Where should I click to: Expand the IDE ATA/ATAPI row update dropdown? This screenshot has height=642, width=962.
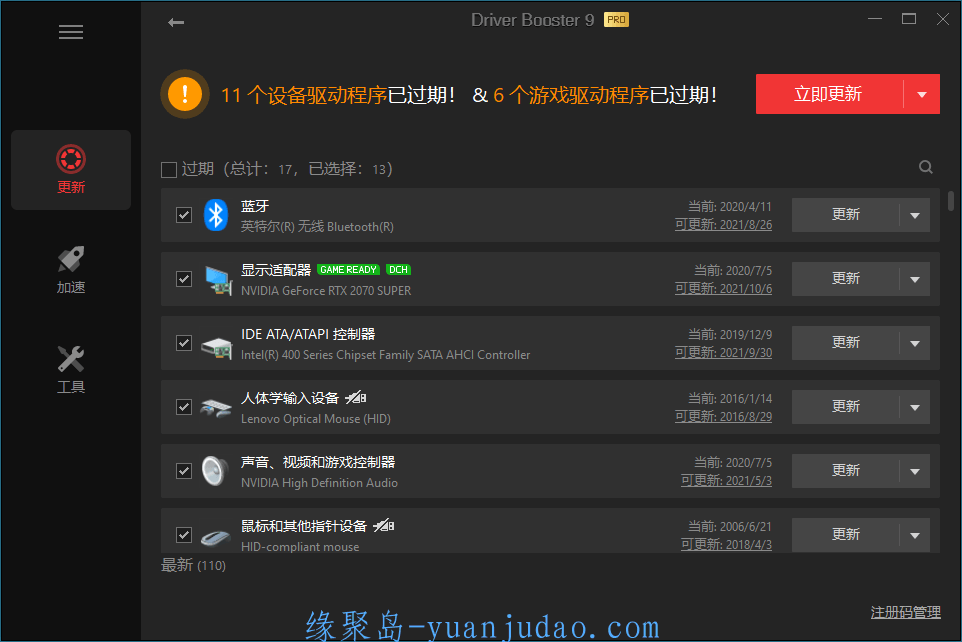[915, 343]
